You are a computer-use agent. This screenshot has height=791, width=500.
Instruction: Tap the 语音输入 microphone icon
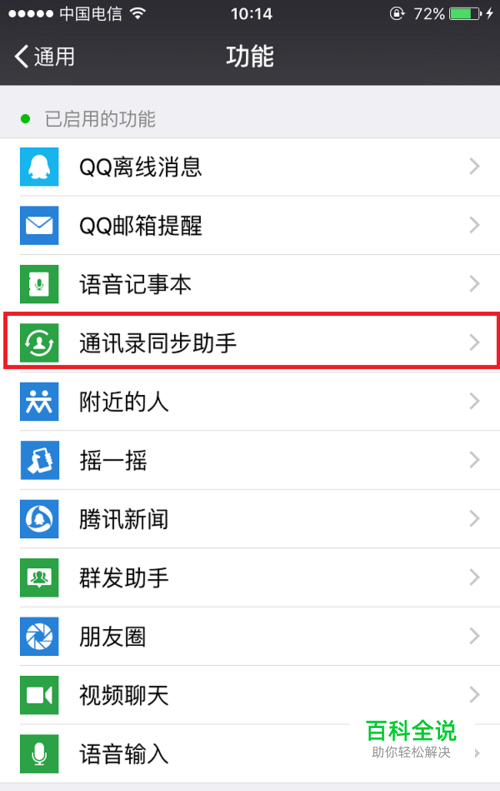pos(39,754)
